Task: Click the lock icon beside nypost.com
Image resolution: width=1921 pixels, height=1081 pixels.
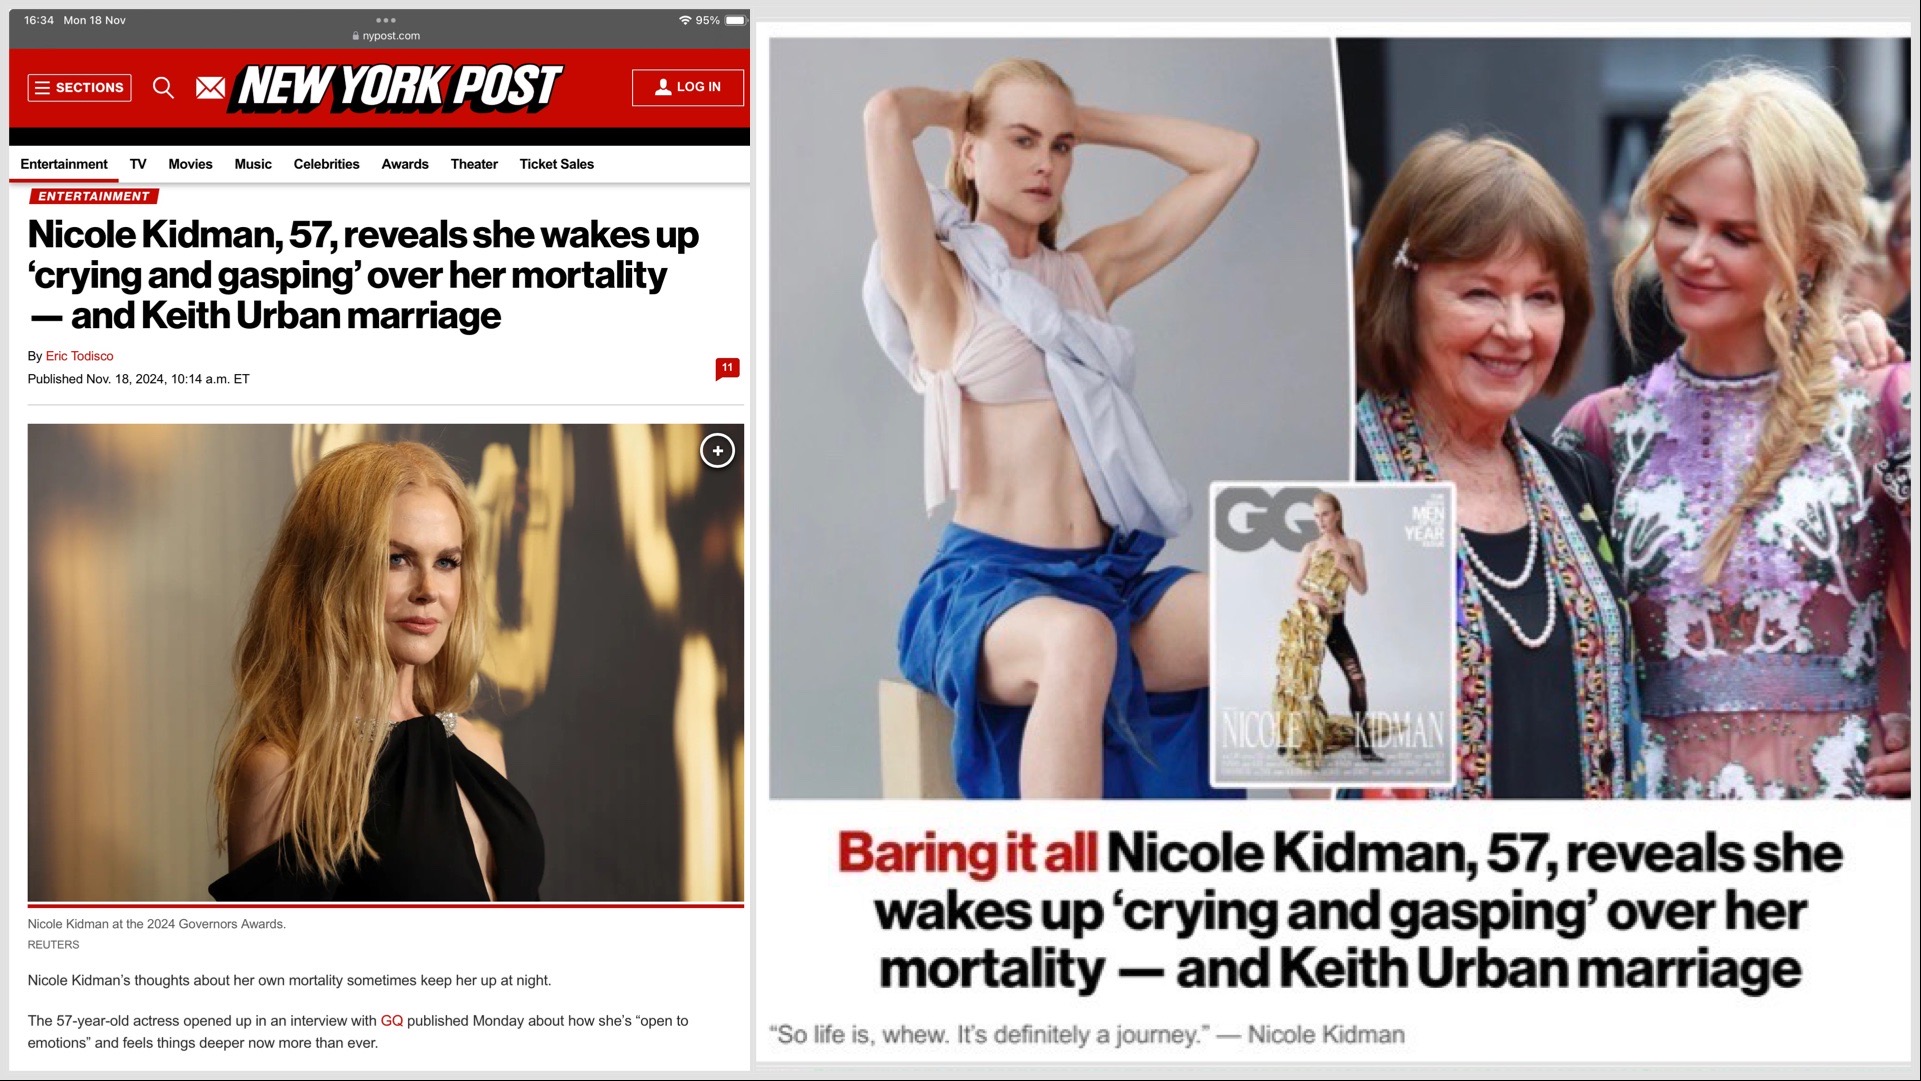Action: point(356,36)
